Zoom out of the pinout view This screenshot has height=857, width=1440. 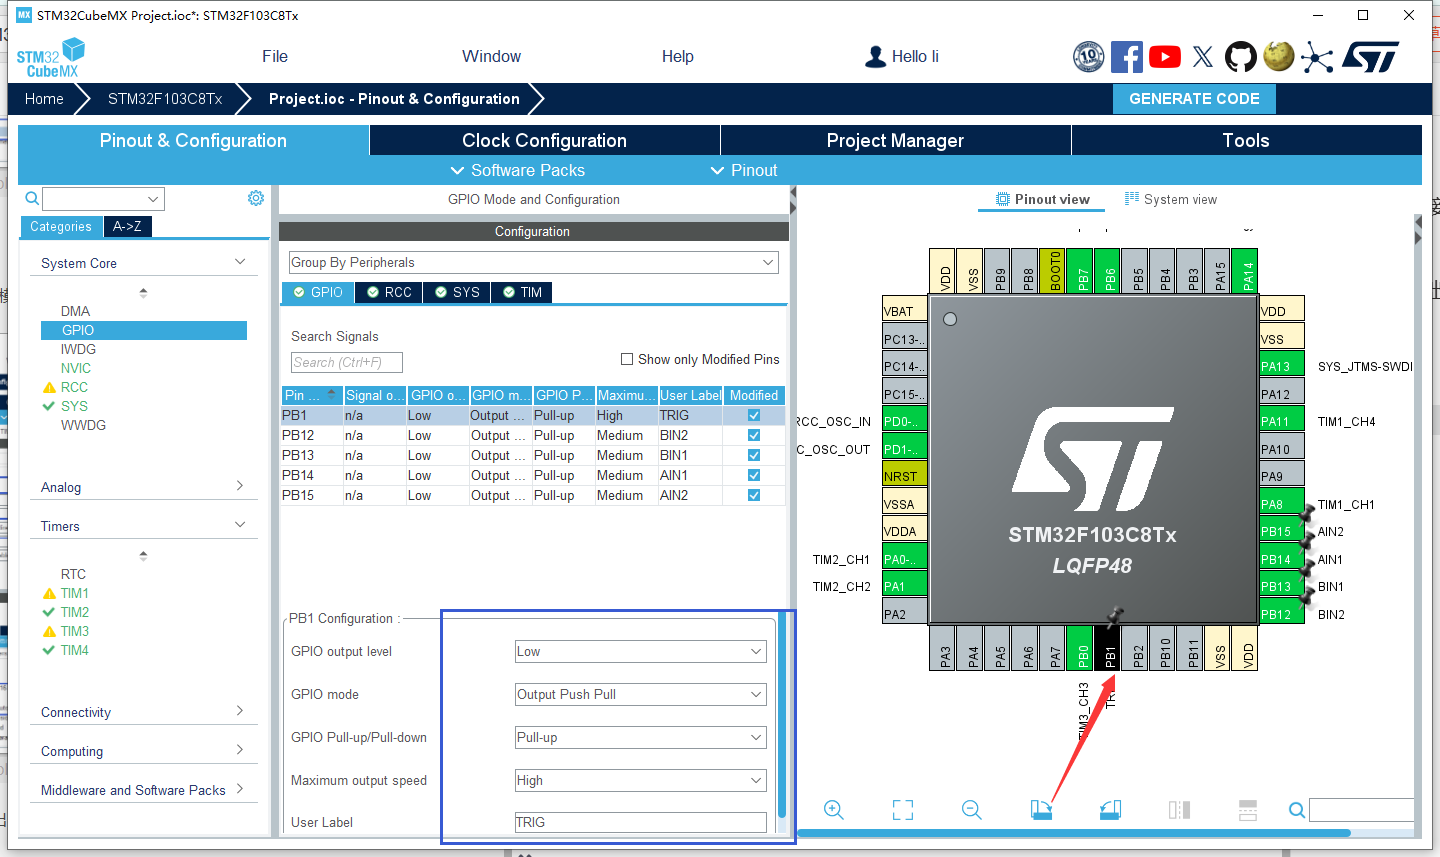pyautogui.click(x=971, y=810)
